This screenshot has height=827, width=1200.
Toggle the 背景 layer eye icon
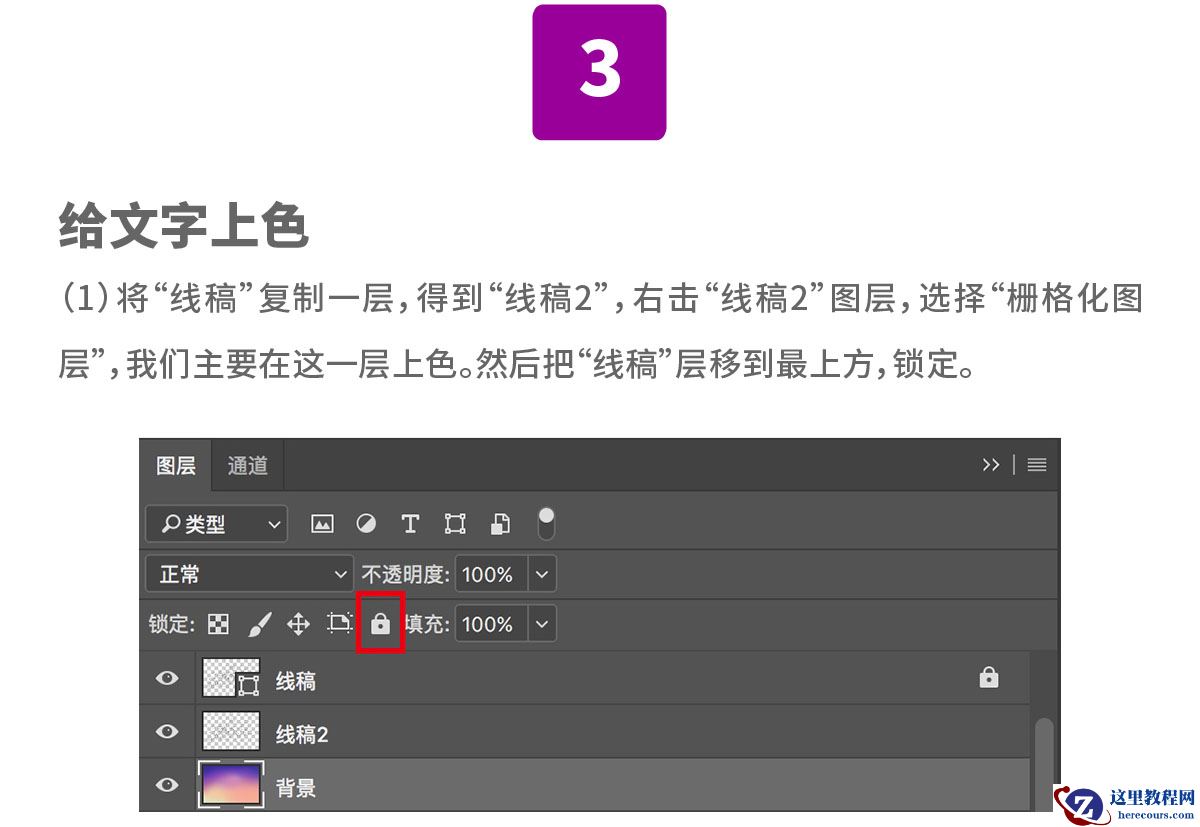166,784
